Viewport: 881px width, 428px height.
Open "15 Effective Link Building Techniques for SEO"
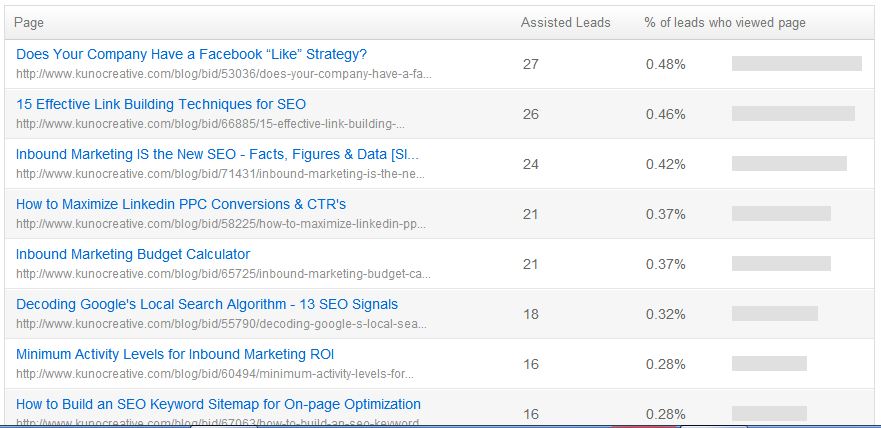161,104
